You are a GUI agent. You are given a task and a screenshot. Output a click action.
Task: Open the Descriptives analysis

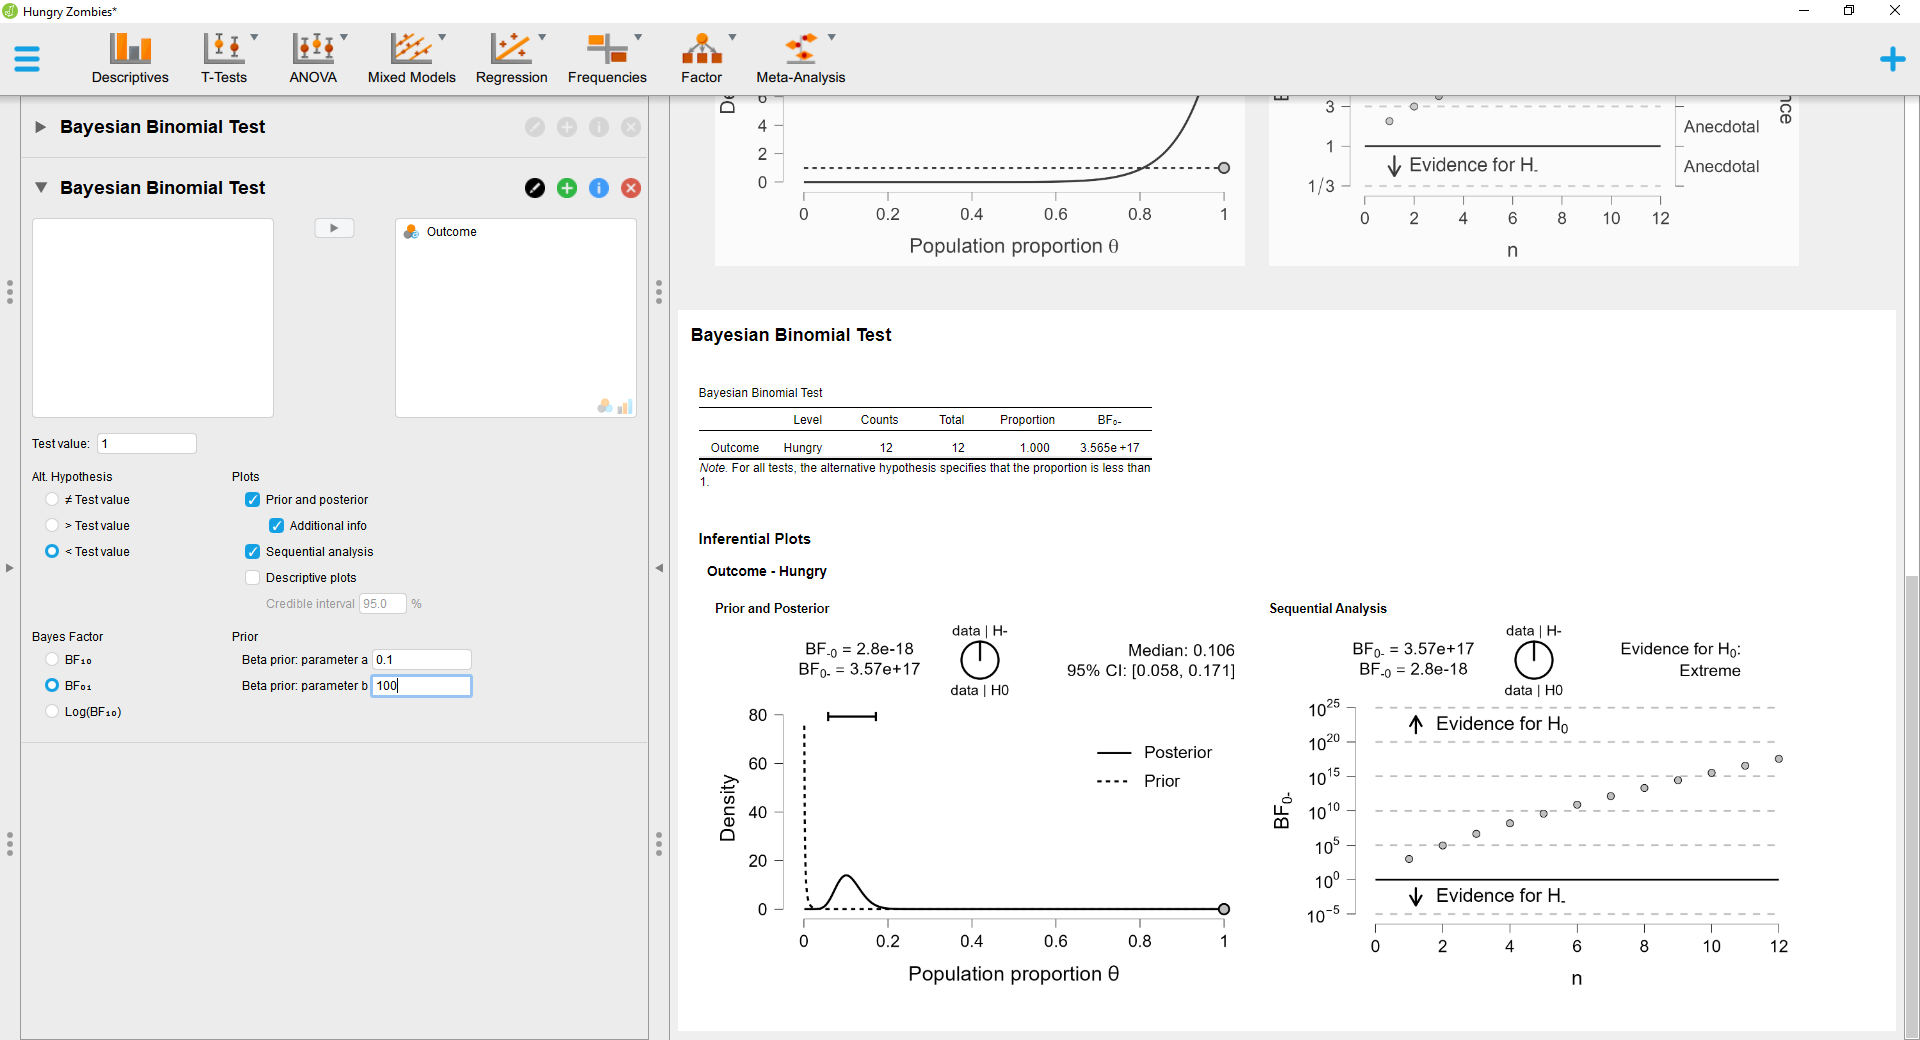click(129, 57)
